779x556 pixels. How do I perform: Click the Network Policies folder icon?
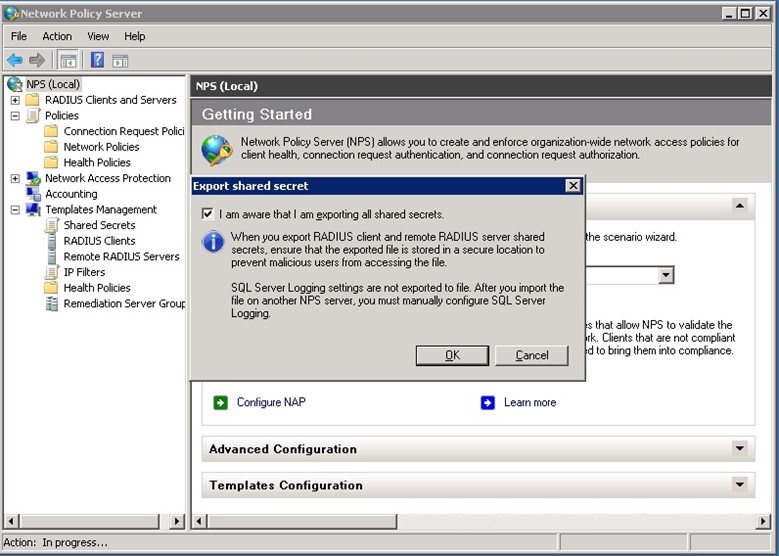point(51,147)
